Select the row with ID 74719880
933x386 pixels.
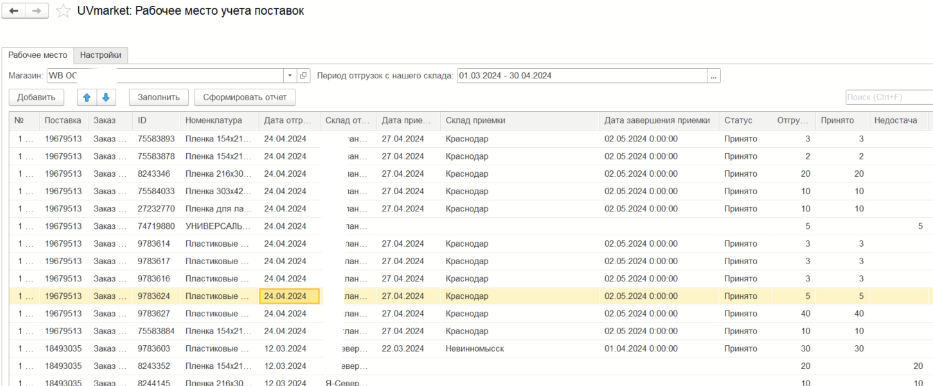tap(468, 226)
